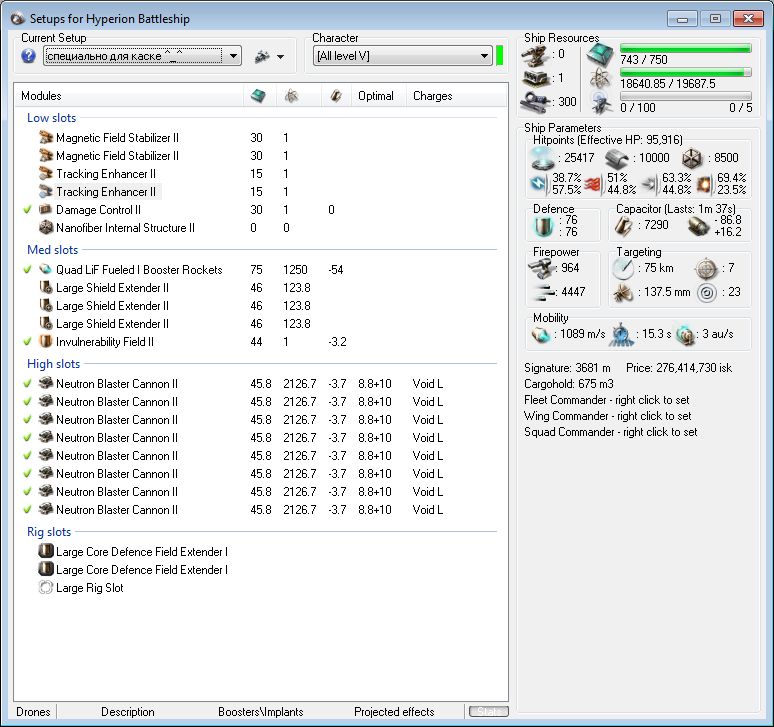Screen dimensions: 774x727
Task: Click the Defence shield icon showing 76
Action: (x=543, y=226)
